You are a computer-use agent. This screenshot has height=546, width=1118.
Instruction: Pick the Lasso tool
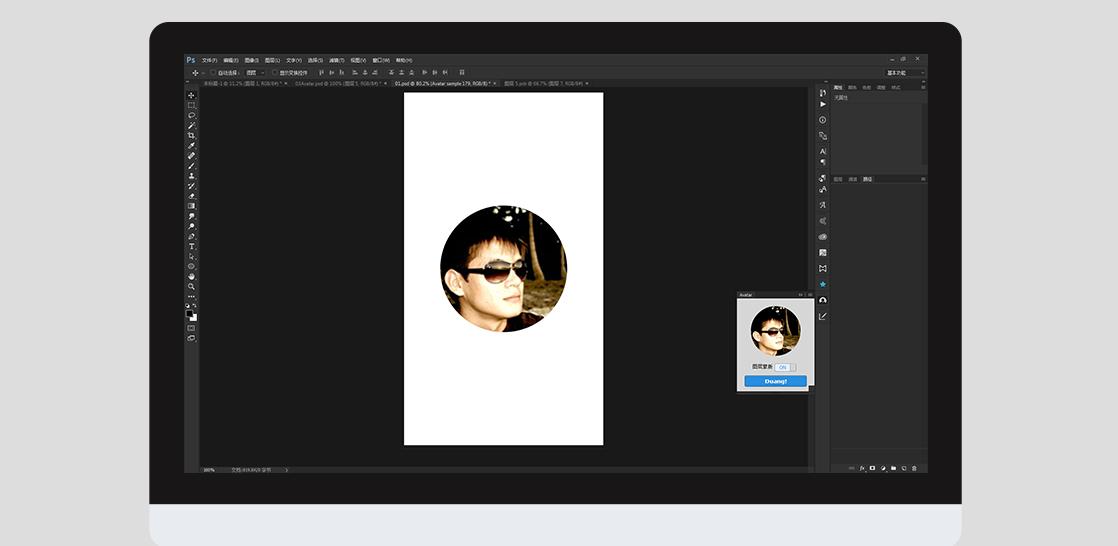click(x=191, y=115)
